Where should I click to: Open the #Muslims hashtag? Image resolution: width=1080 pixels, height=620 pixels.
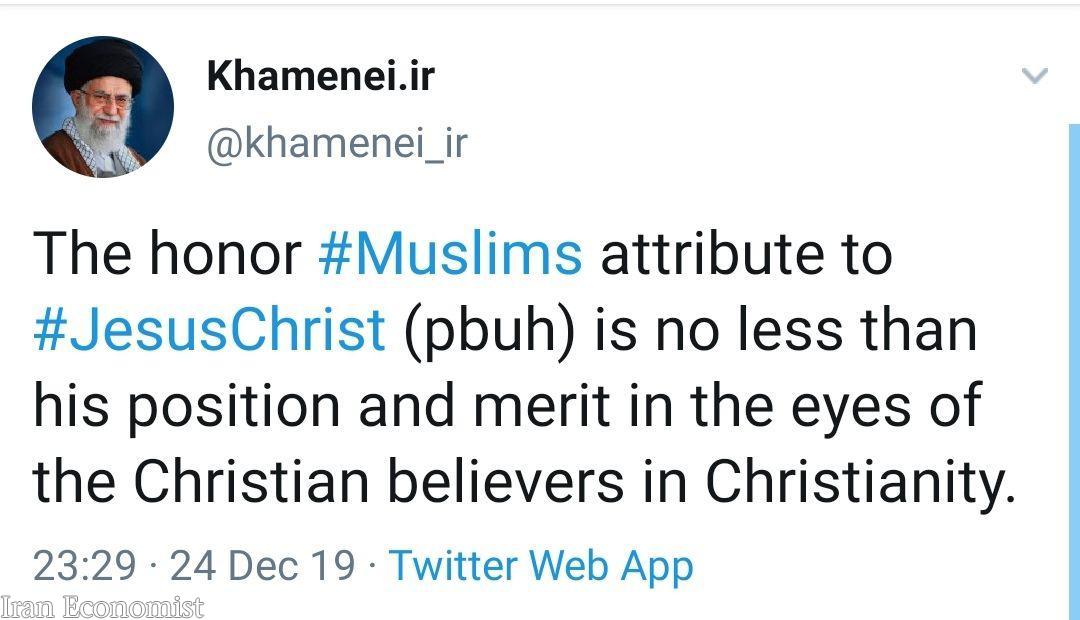[x=450, y=254]
